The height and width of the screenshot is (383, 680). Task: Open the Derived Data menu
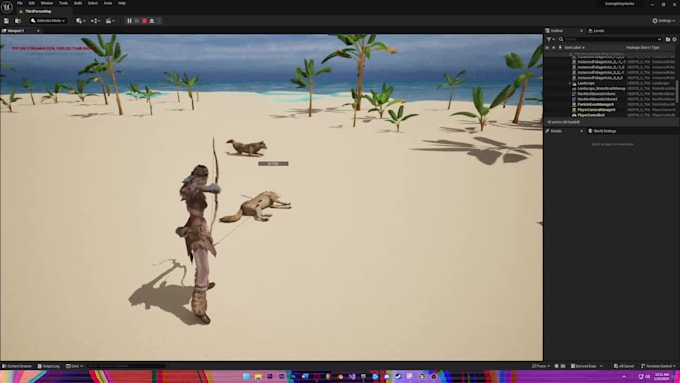pos(586,366)
